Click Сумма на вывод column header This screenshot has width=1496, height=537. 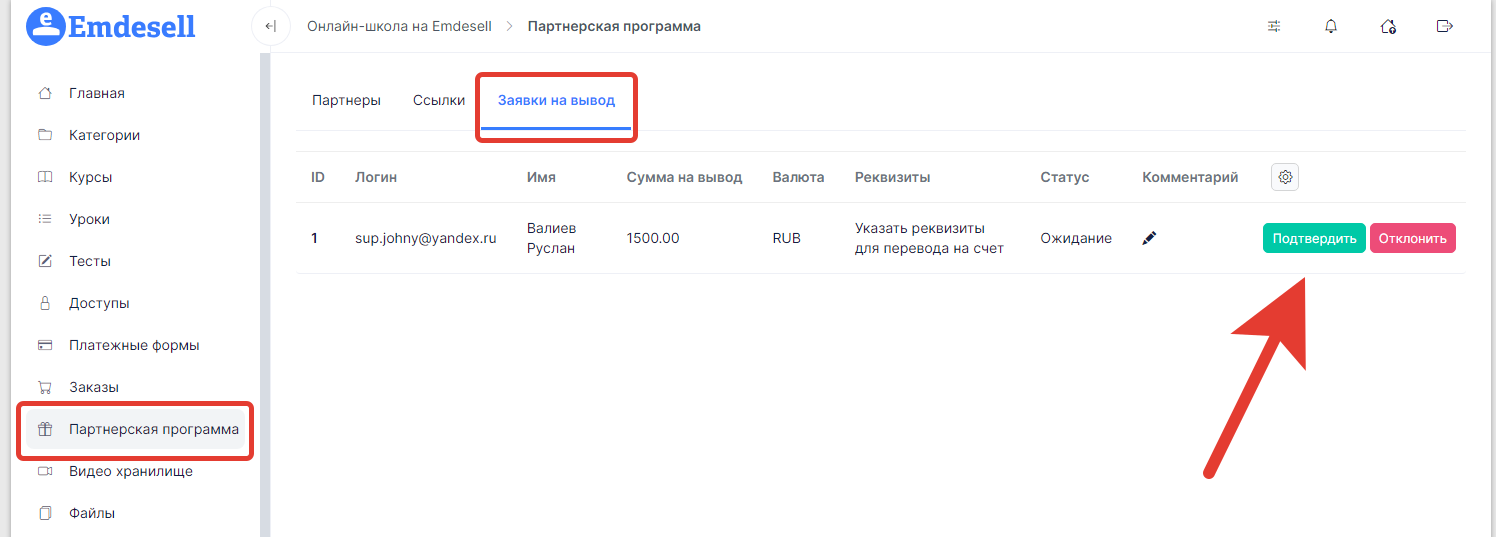coord(684,177)
